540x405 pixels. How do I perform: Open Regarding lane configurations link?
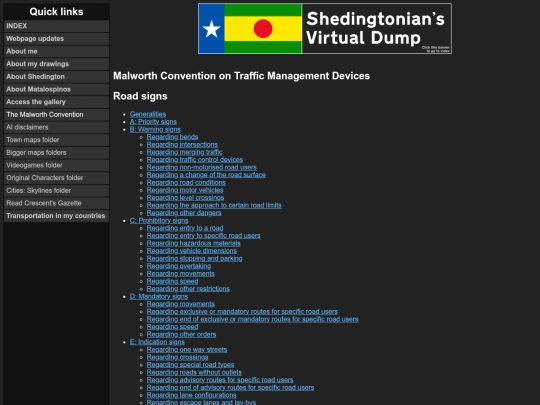(x=191, y=395)
